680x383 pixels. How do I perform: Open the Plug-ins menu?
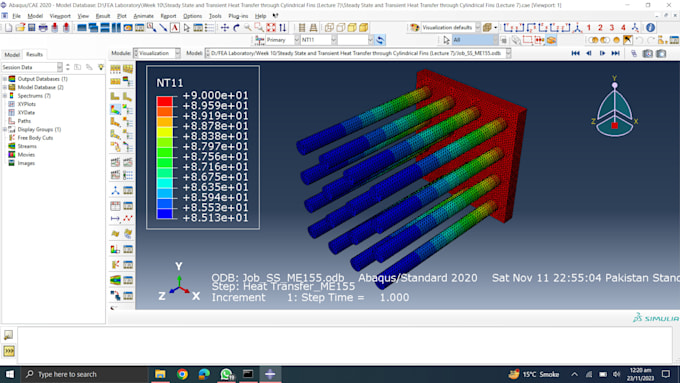[x=238, y=16]
